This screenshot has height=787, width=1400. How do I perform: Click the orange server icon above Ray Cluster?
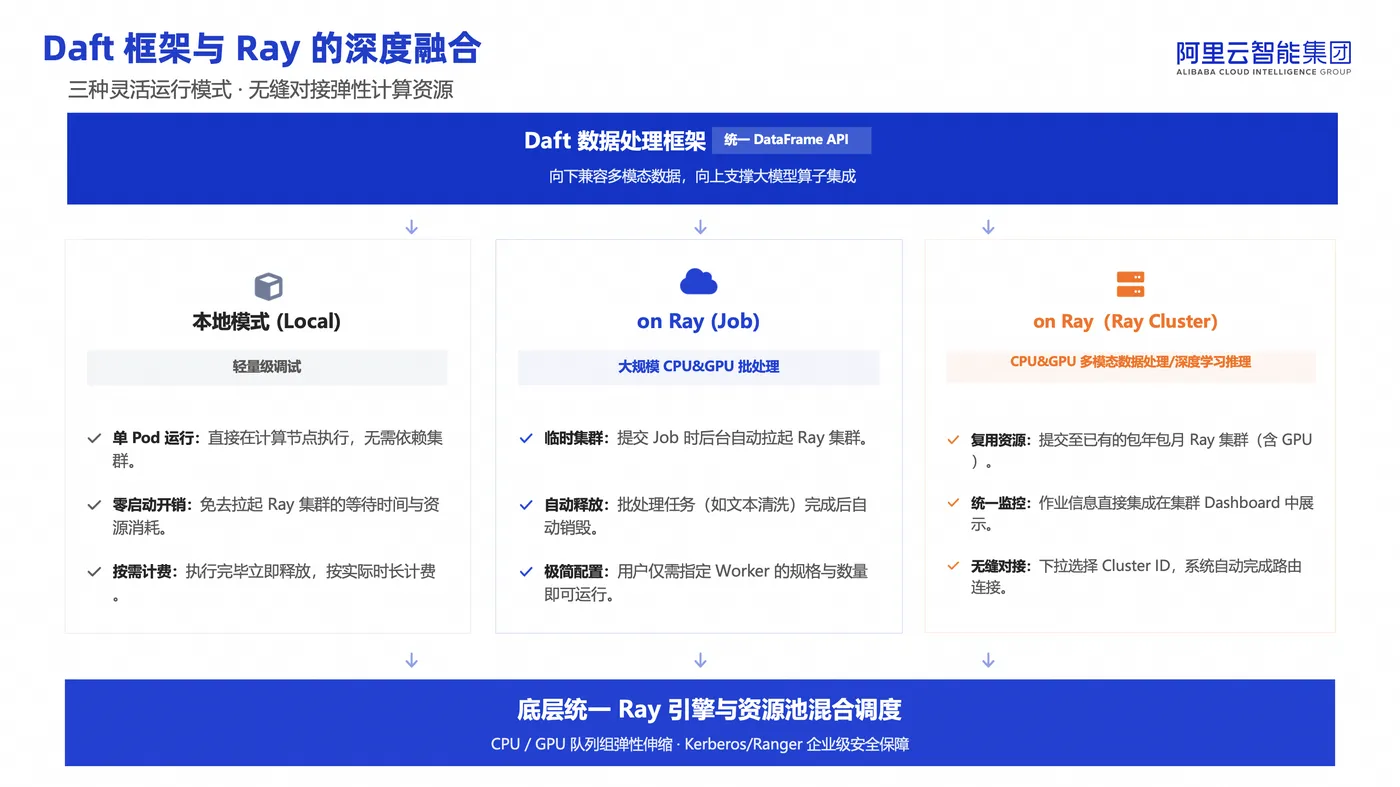click(x=1130, y=284)
